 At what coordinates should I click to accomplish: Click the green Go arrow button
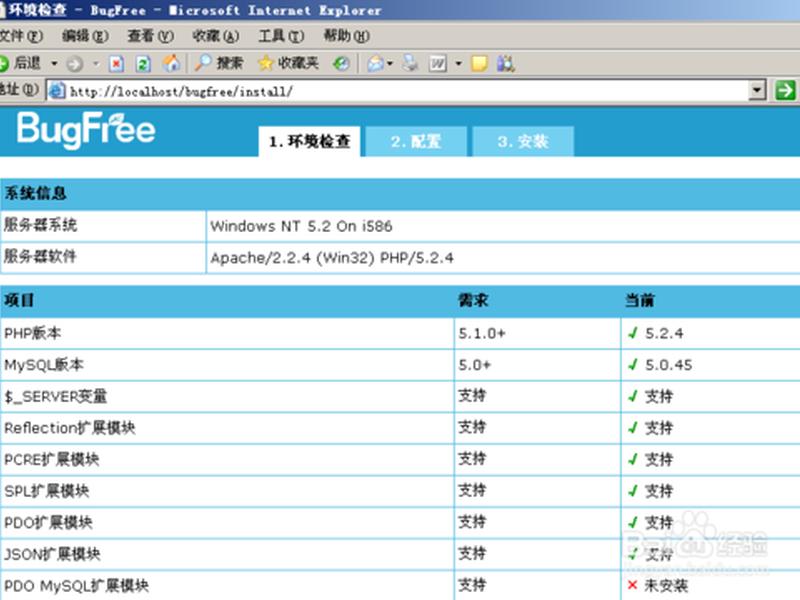[x=785, y=91]
